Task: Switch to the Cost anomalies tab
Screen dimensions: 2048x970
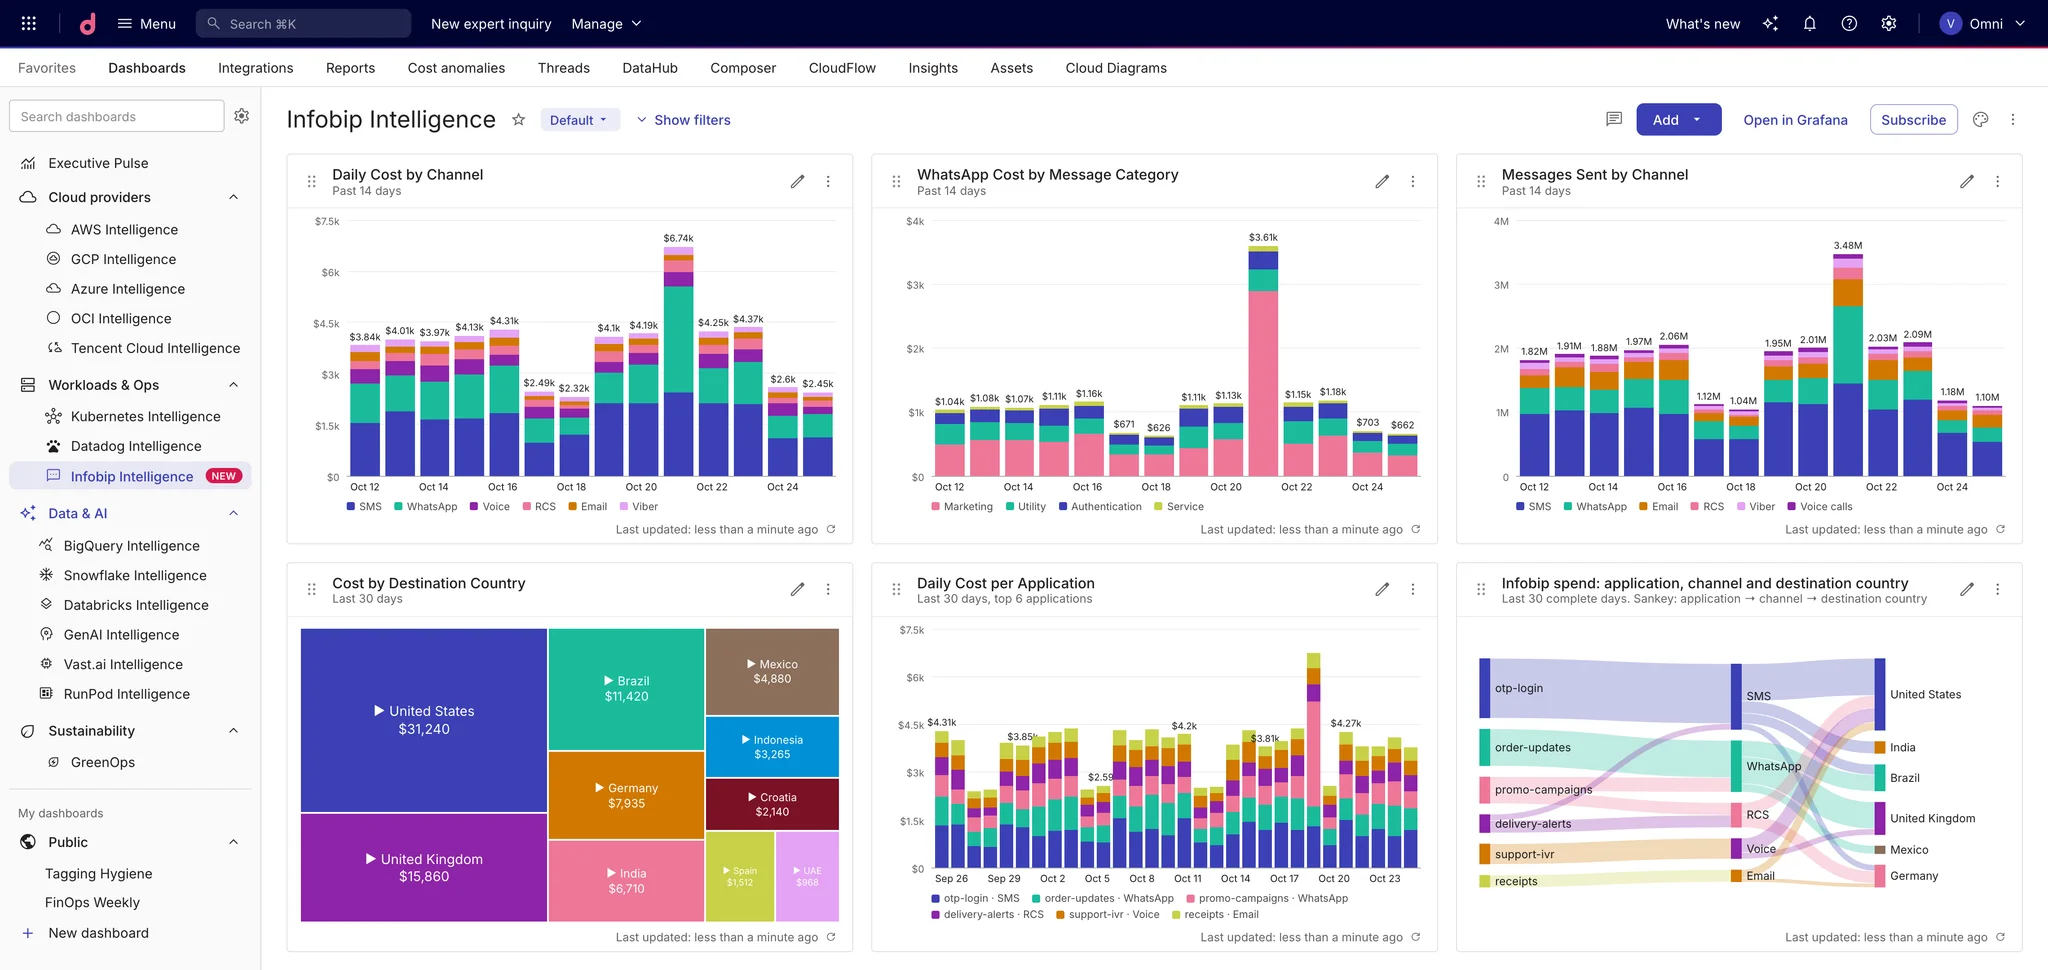Action: tap(456, 68)
